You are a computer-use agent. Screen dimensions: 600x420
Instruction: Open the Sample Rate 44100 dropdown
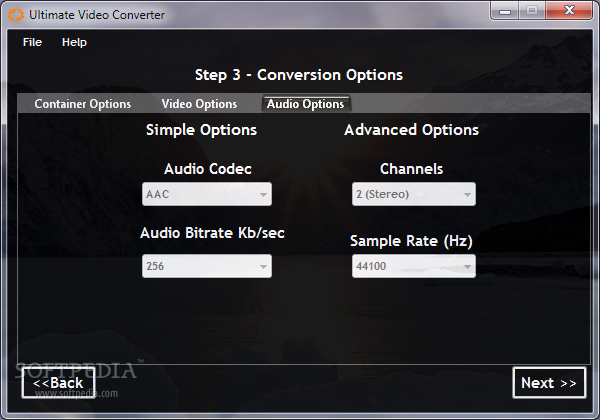(414, 266)
